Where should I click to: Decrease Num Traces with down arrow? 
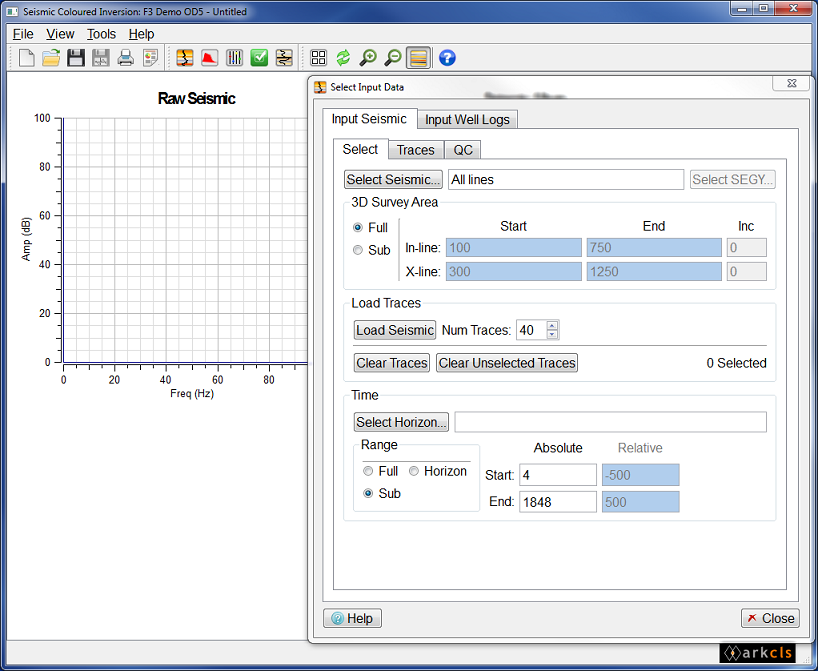[552, 334]
